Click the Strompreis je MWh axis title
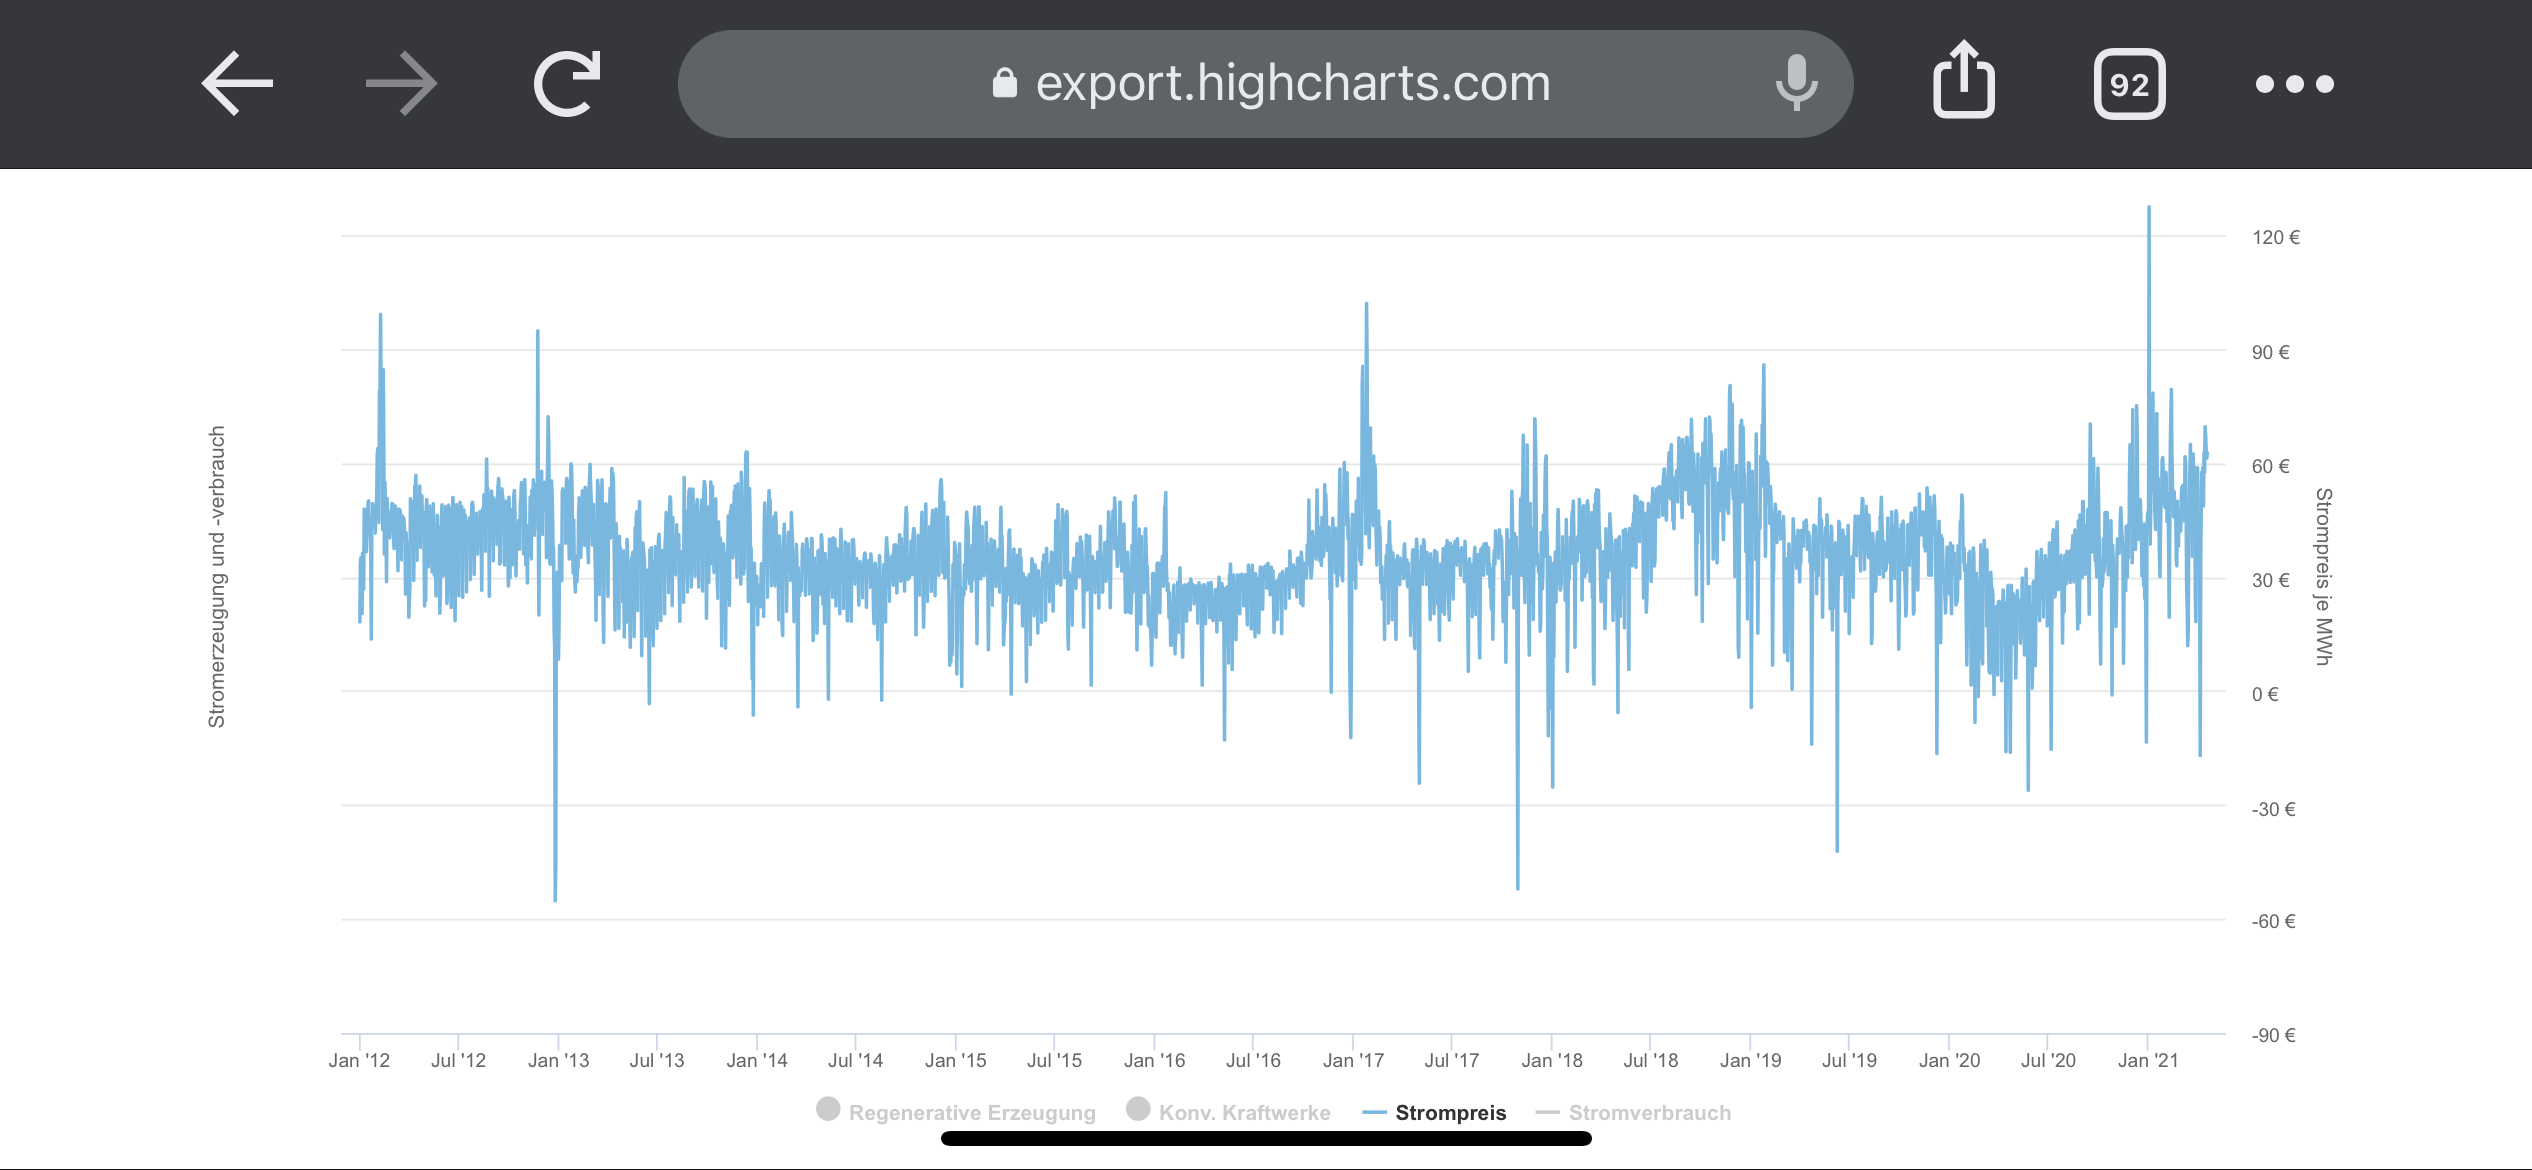The width and height of the screenshot is (2532, 1170). pyautogui.click(x=2323, y=577)
